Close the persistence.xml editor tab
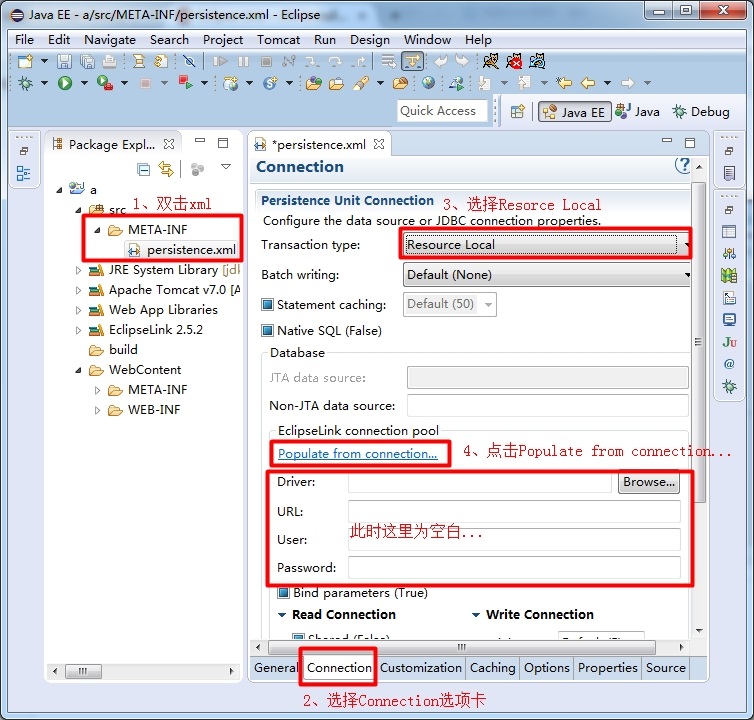The image size is (754, 720). coord(379,144)
